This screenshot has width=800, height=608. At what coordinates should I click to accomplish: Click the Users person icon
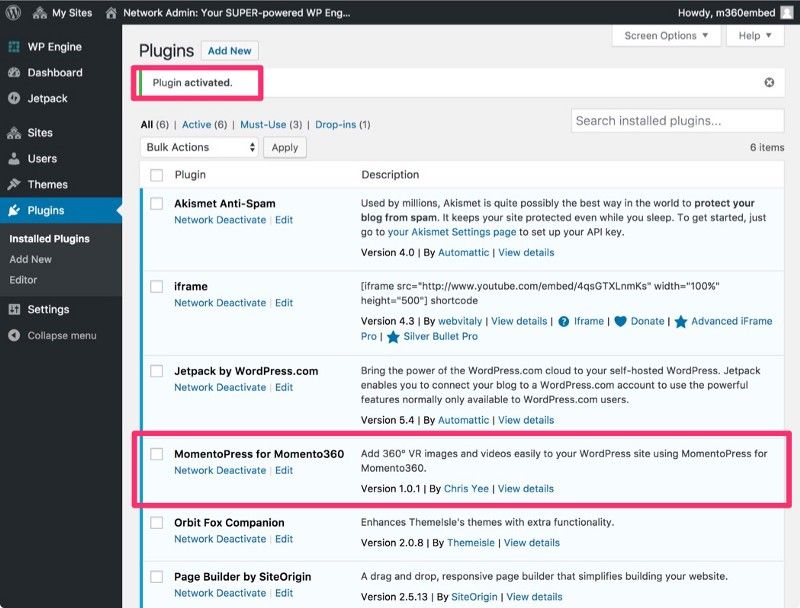14,159
